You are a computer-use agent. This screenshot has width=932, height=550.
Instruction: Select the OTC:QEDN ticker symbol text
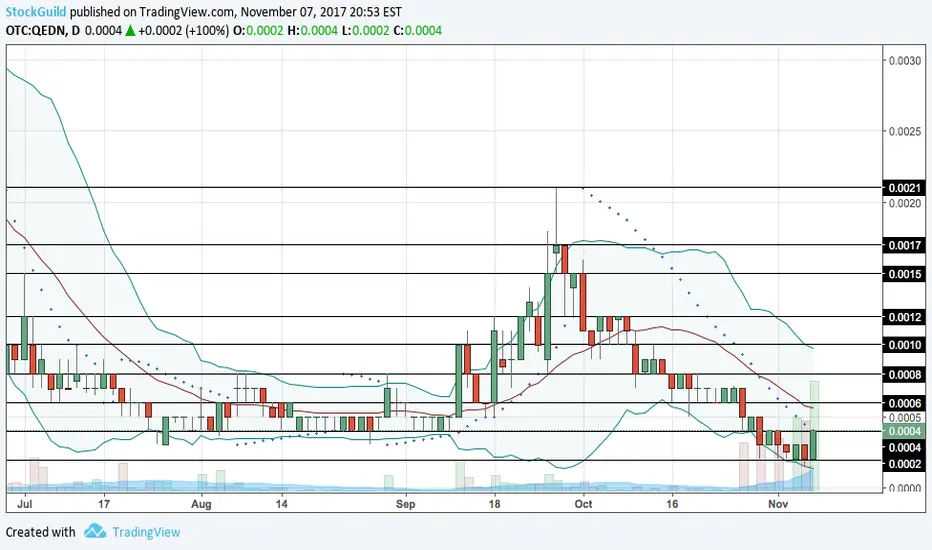[36, 30]
